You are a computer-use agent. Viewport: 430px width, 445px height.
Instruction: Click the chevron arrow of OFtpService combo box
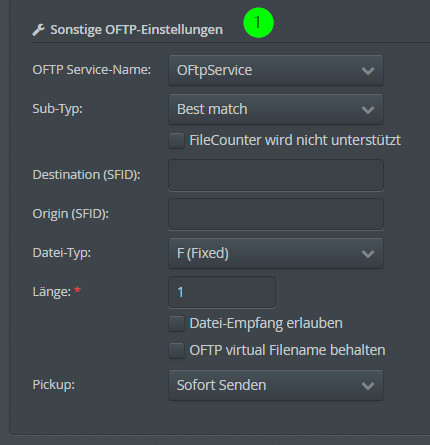point(368,71)
